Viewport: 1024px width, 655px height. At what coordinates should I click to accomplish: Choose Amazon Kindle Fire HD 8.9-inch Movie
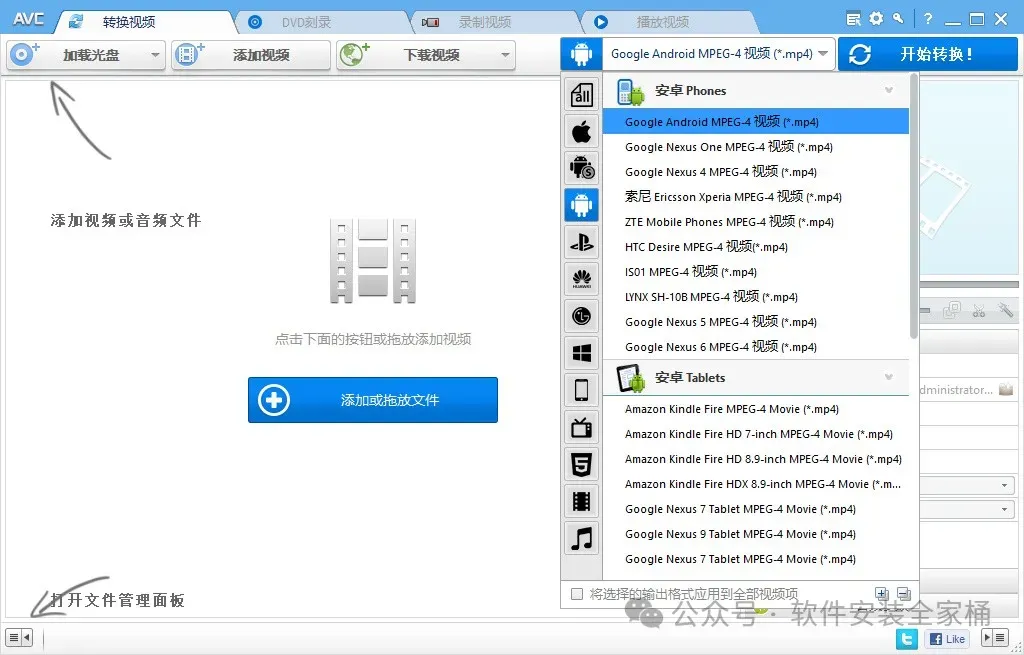[x=756, y=459]
